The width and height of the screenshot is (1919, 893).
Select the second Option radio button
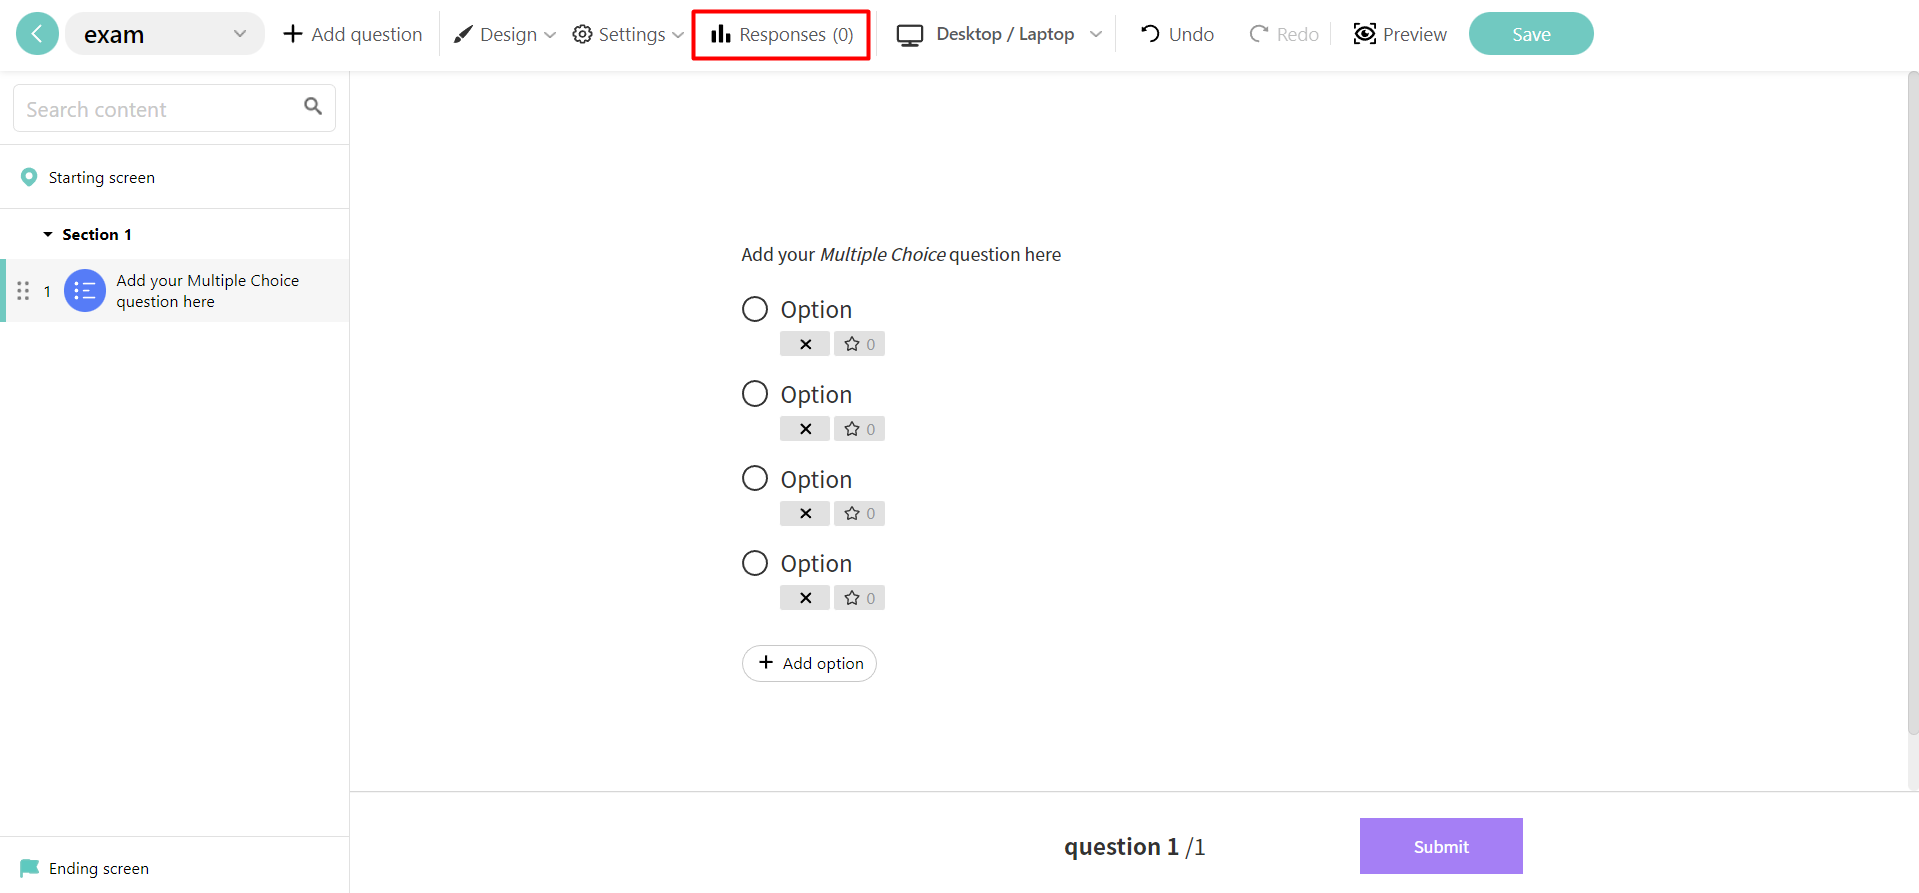[755, 393]
